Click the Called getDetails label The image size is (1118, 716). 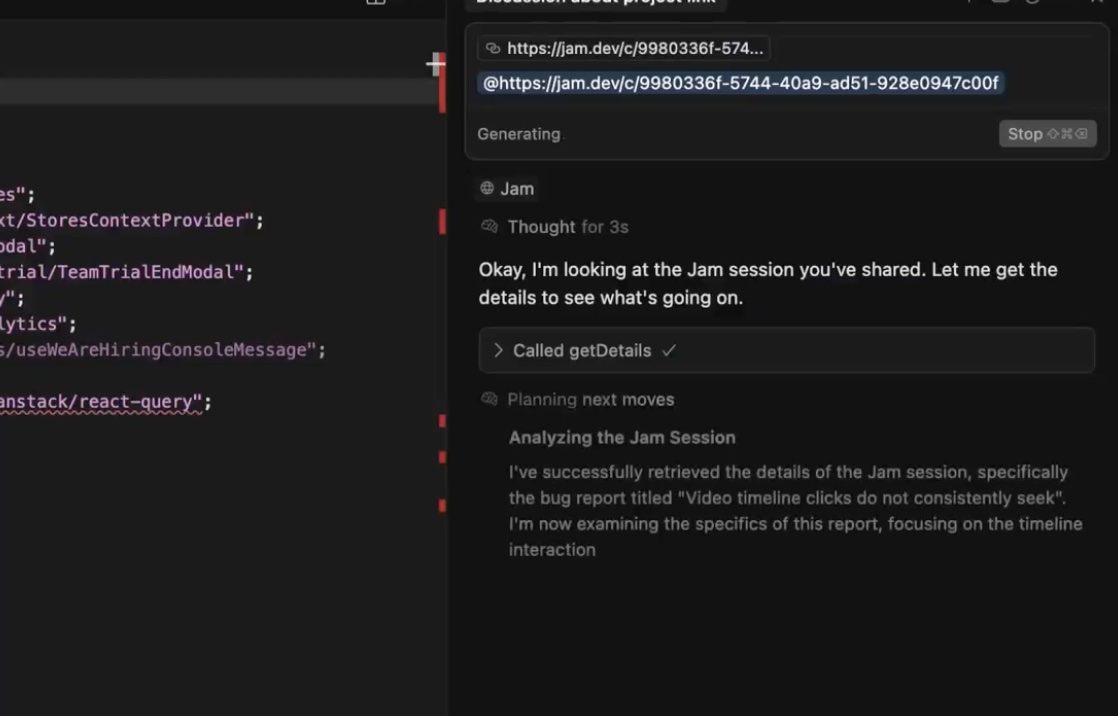pyautogui.click(x=582, y=351)
